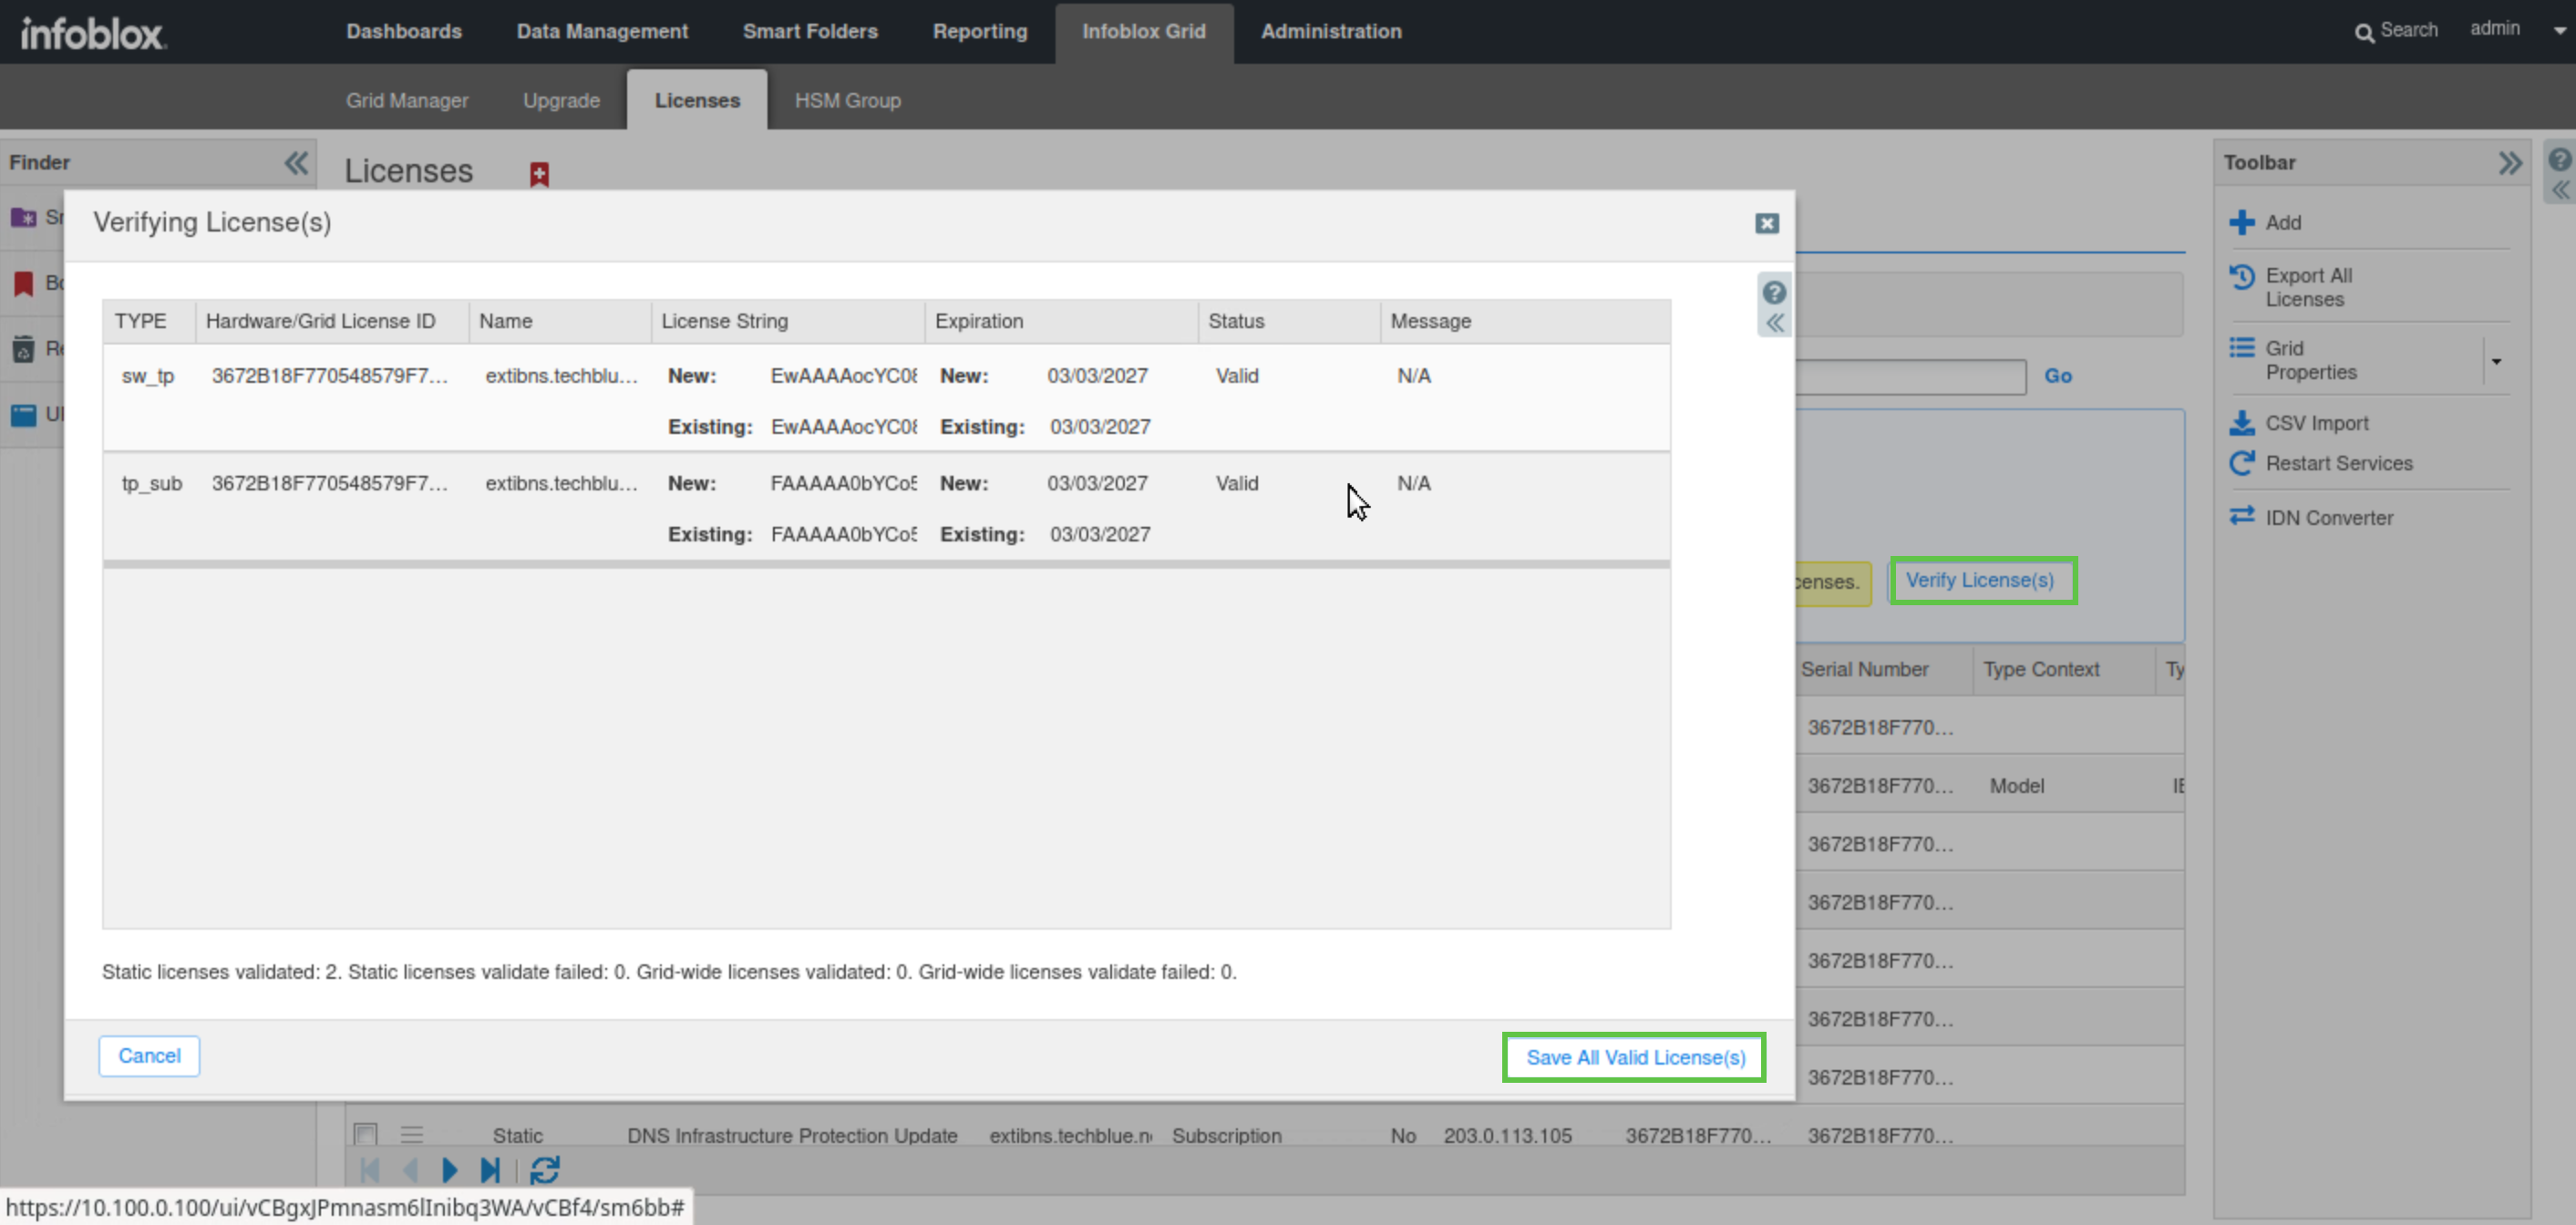Open the HSM Group subtab
2576x1225 pixels.
click(x=848, y=100)
